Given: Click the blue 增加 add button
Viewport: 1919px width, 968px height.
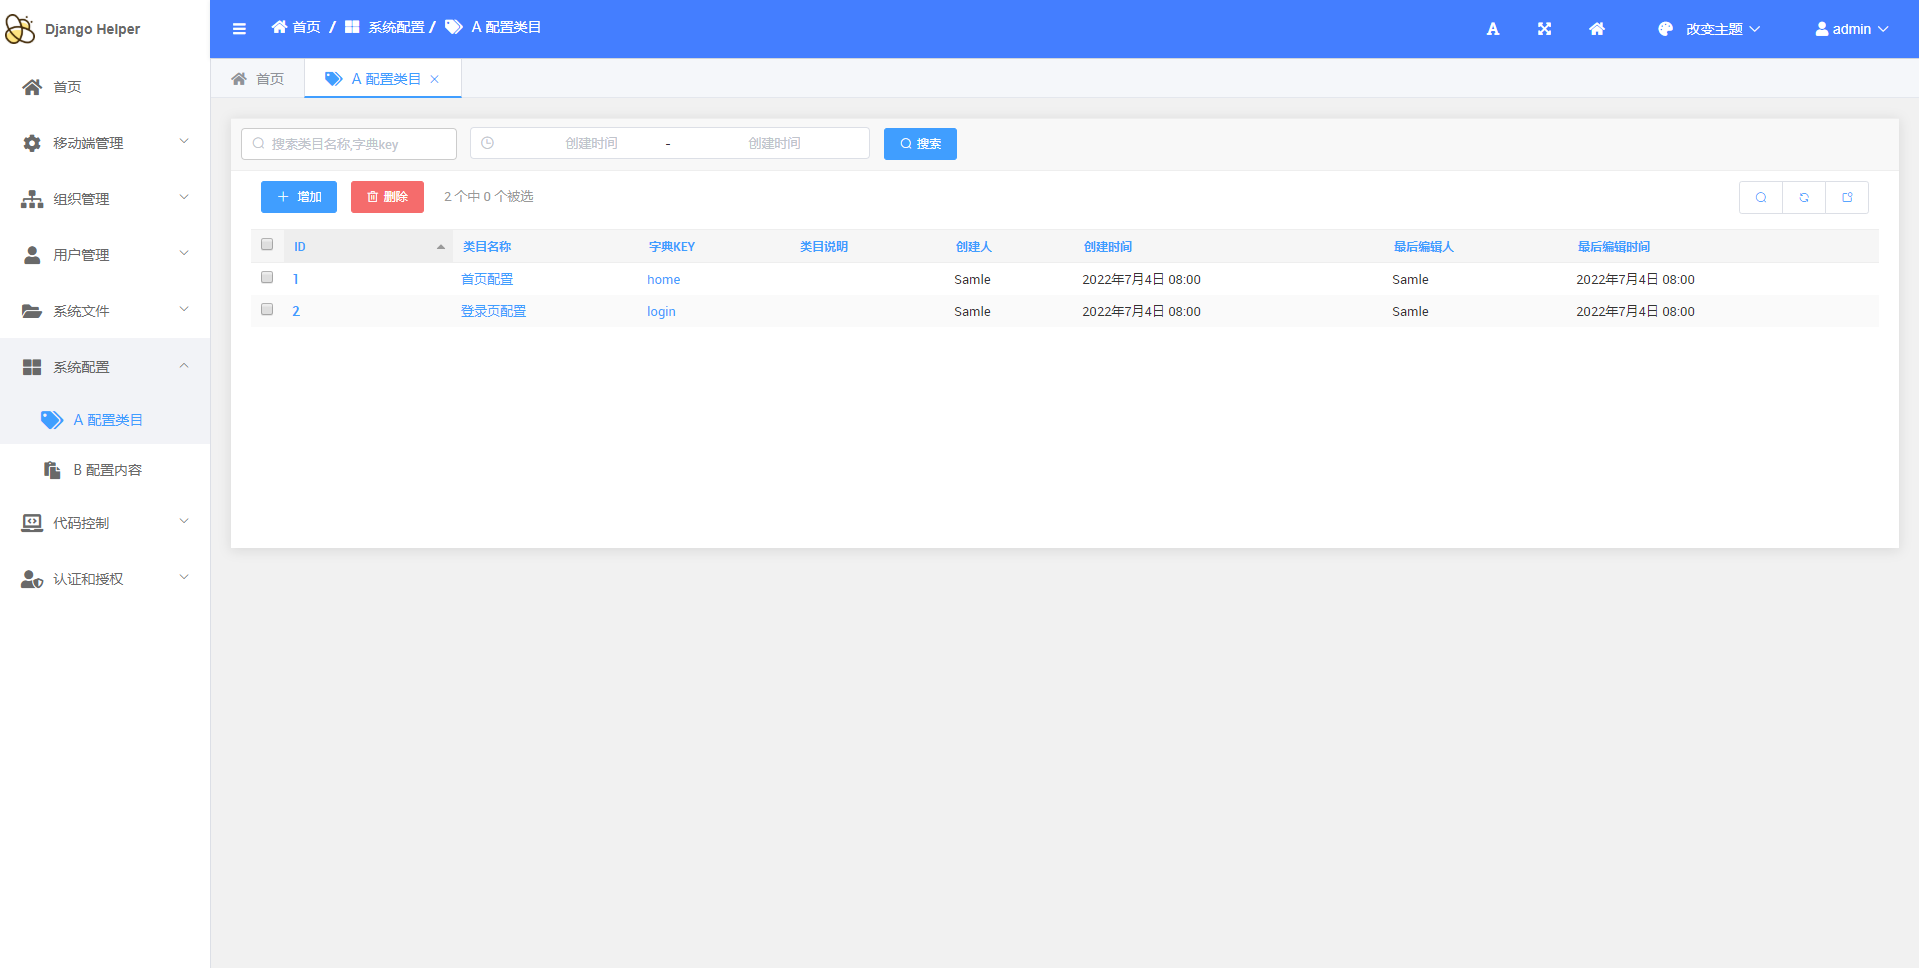Looking at the screenshot, I should (x=299, y=197).
